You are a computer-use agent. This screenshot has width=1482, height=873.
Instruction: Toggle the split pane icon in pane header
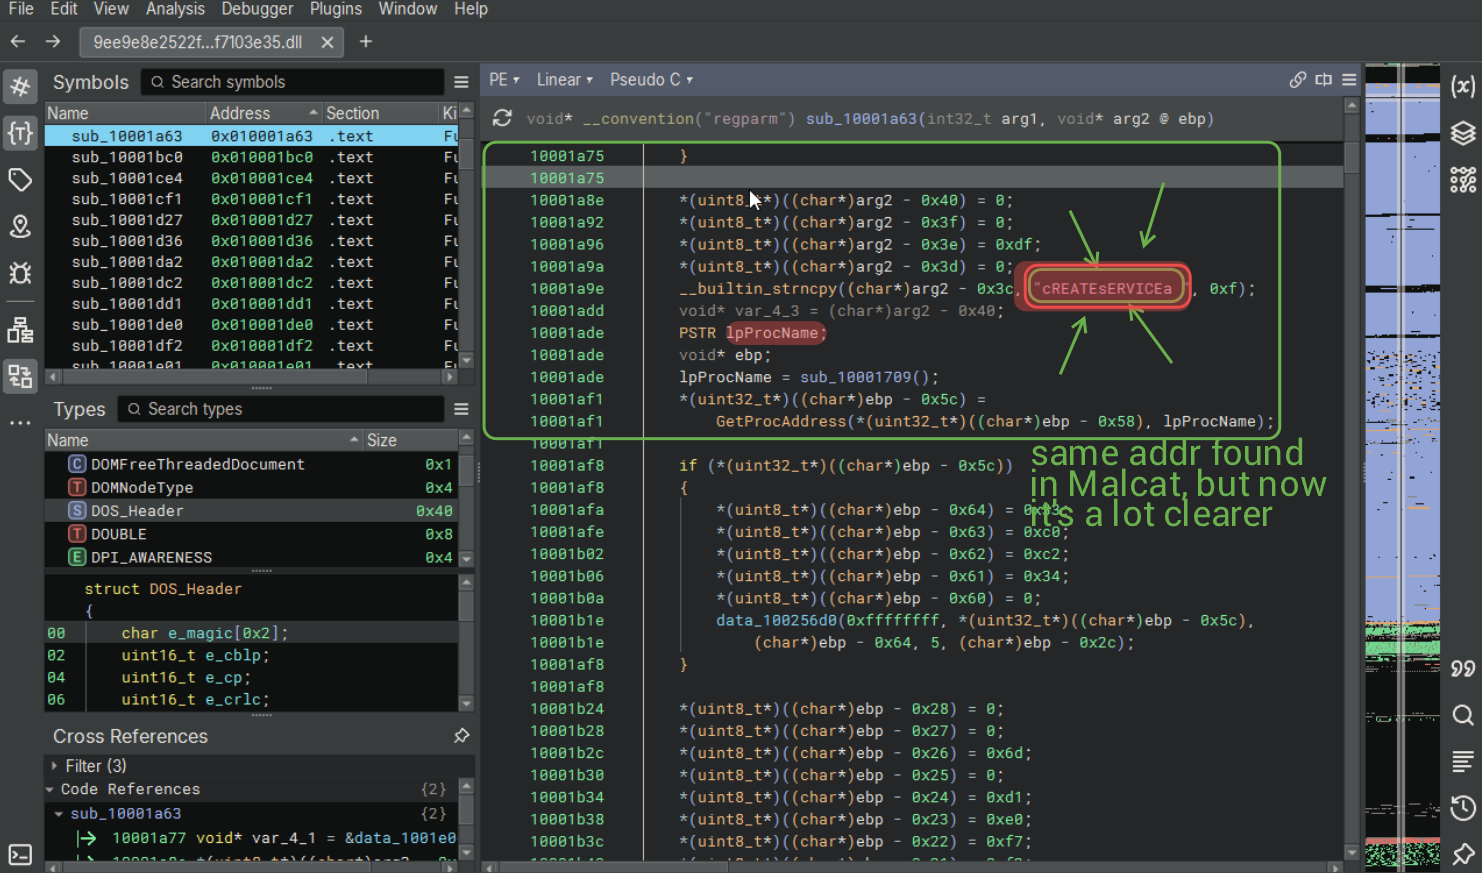coord(1323,80)
